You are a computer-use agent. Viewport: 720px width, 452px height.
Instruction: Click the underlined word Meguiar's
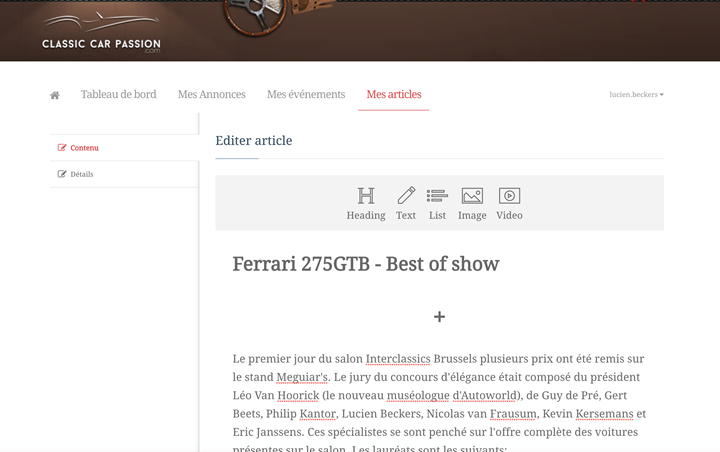(x=302, y=377)
